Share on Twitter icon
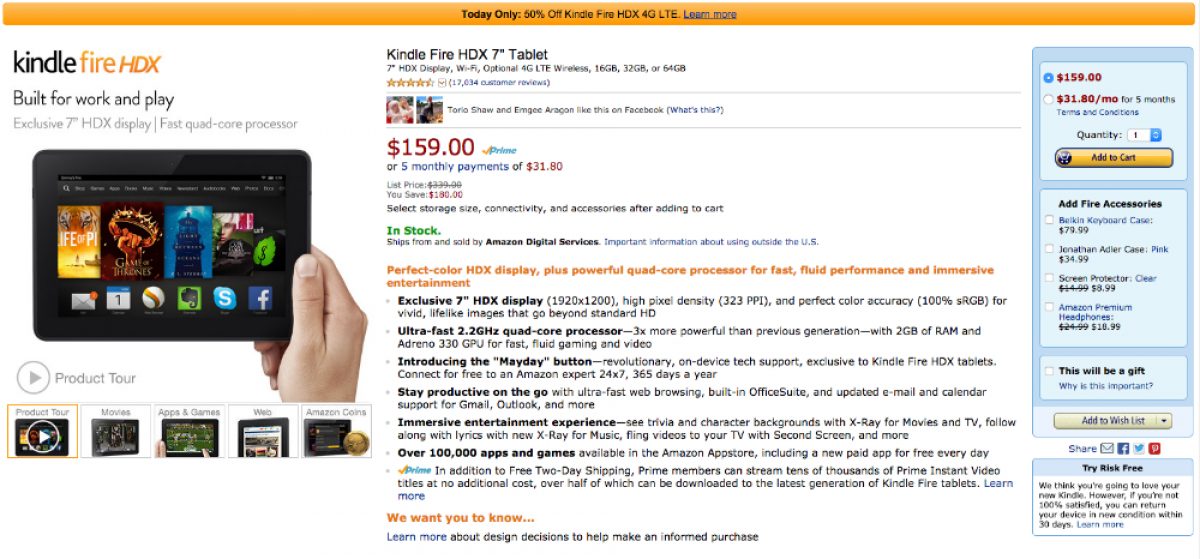 click(1139, 449)
